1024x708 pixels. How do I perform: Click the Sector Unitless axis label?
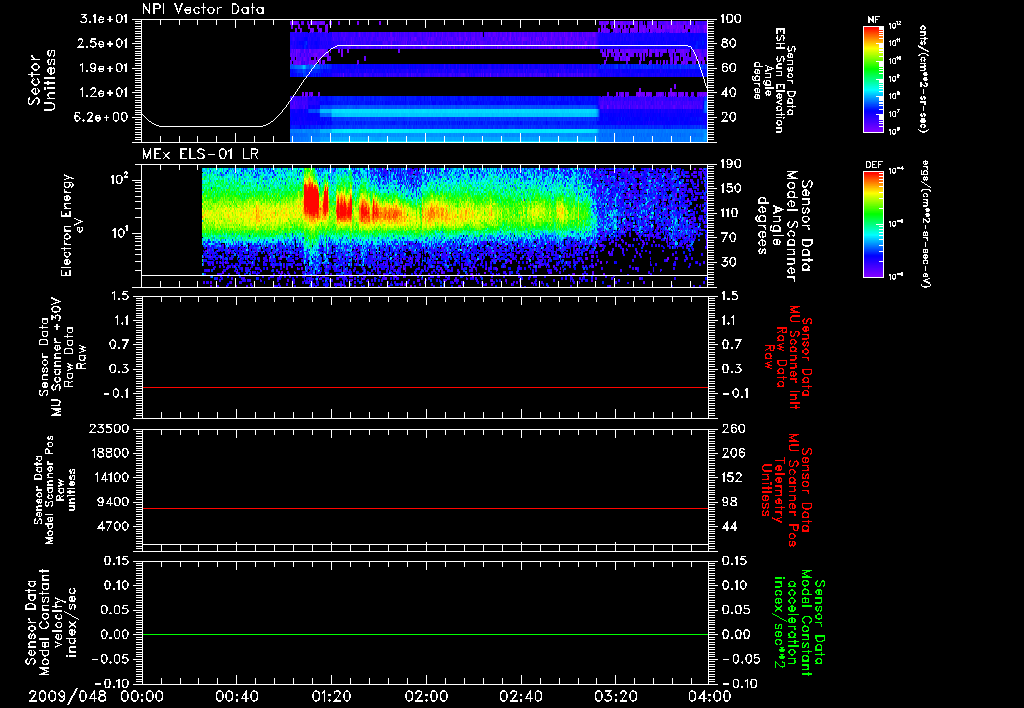tap(42, 80)
